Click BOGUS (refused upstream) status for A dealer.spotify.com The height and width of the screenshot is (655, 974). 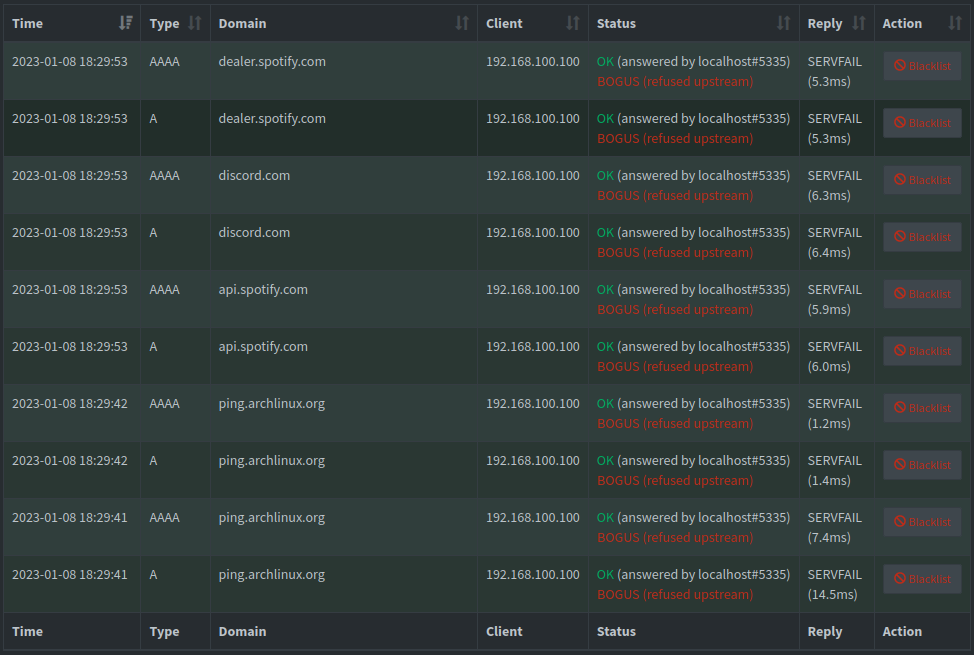pyautogui.click(x=675, y=139)
